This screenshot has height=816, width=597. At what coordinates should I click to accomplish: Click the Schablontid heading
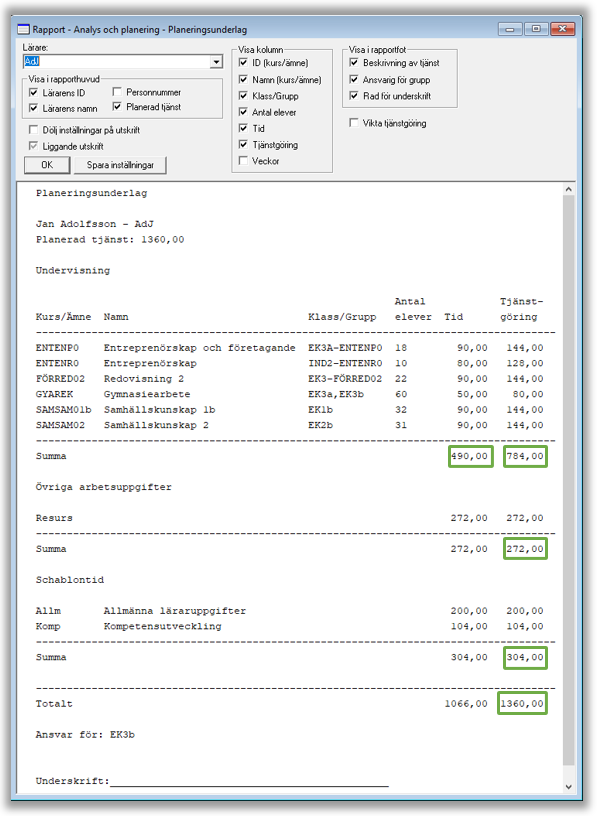coord(70,580)
